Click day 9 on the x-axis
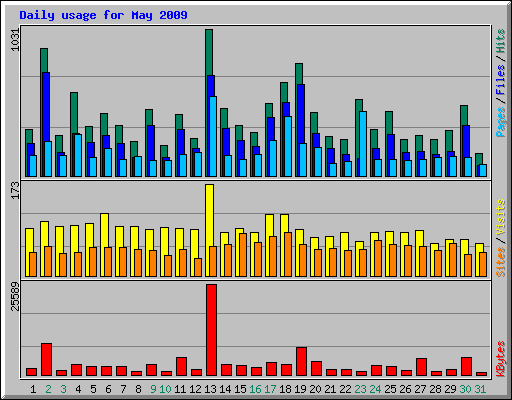The width and height of the screenshot is (512, 400). click(153, 389)
